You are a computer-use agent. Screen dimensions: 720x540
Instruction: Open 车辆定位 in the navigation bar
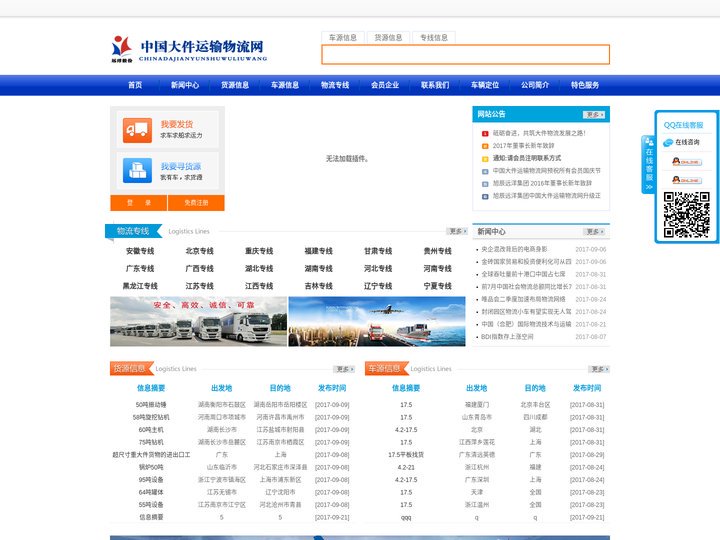click(x=485, y=85)
